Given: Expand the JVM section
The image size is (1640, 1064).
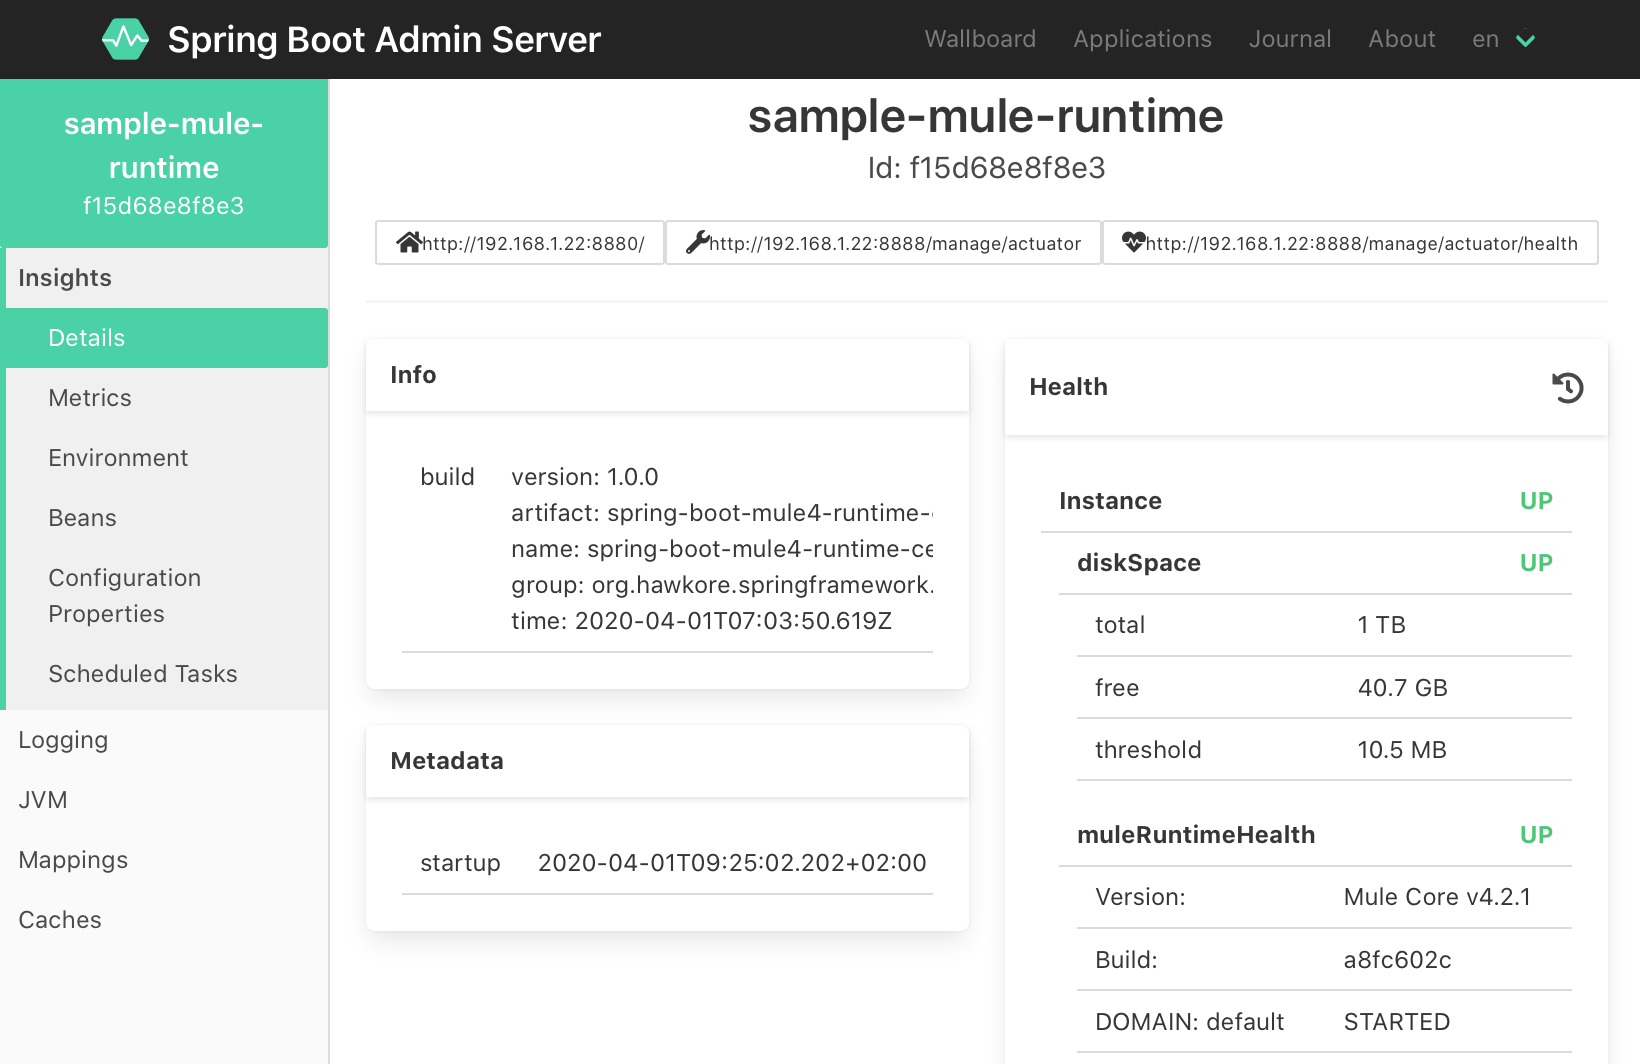Looking at the screenshot, I should (x=164, y=800).
